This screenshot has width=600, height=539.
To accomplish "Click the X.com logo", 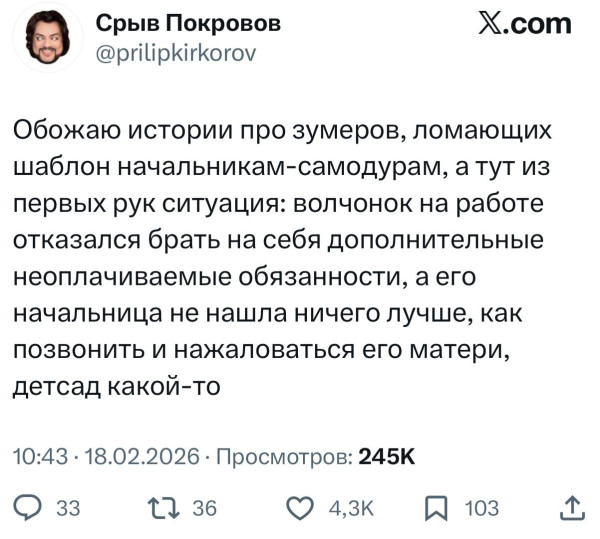I will point(524,25).
